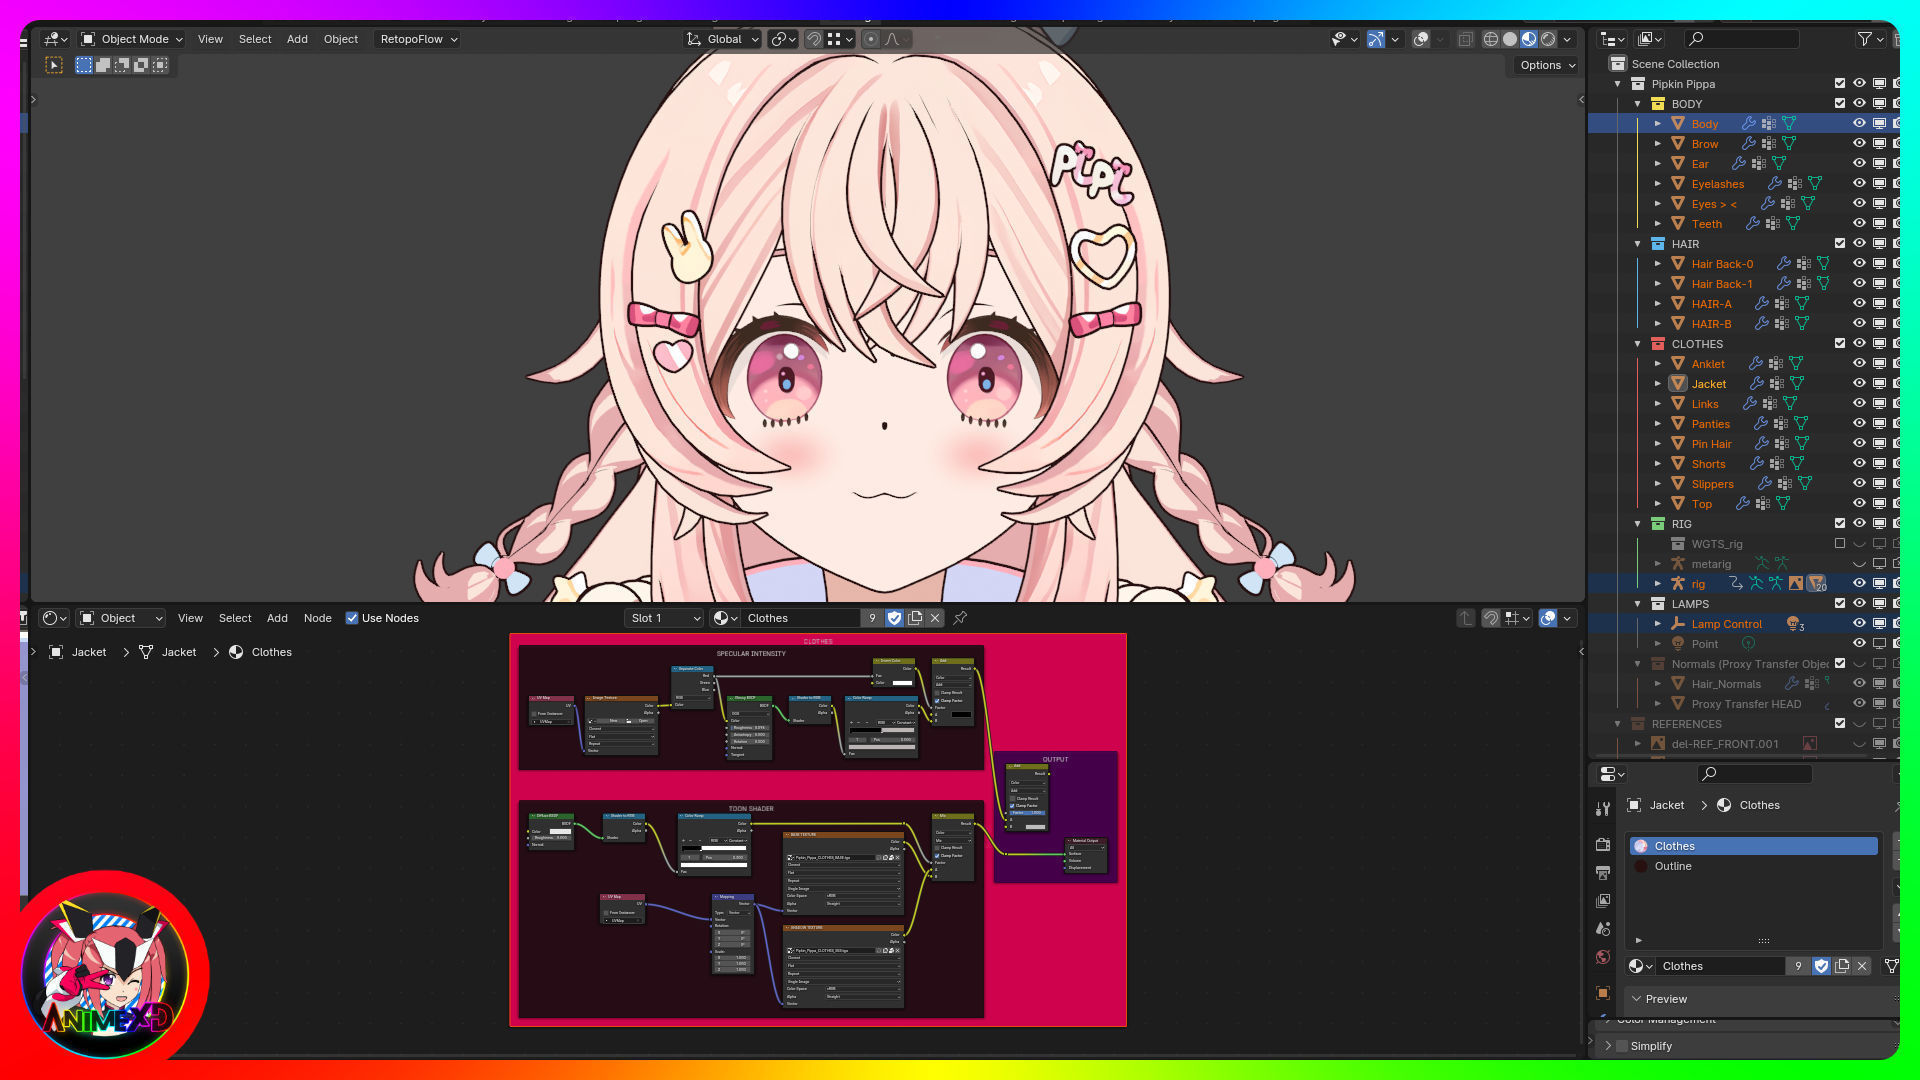Switch to rendered viewport shading

point(1548,39)
